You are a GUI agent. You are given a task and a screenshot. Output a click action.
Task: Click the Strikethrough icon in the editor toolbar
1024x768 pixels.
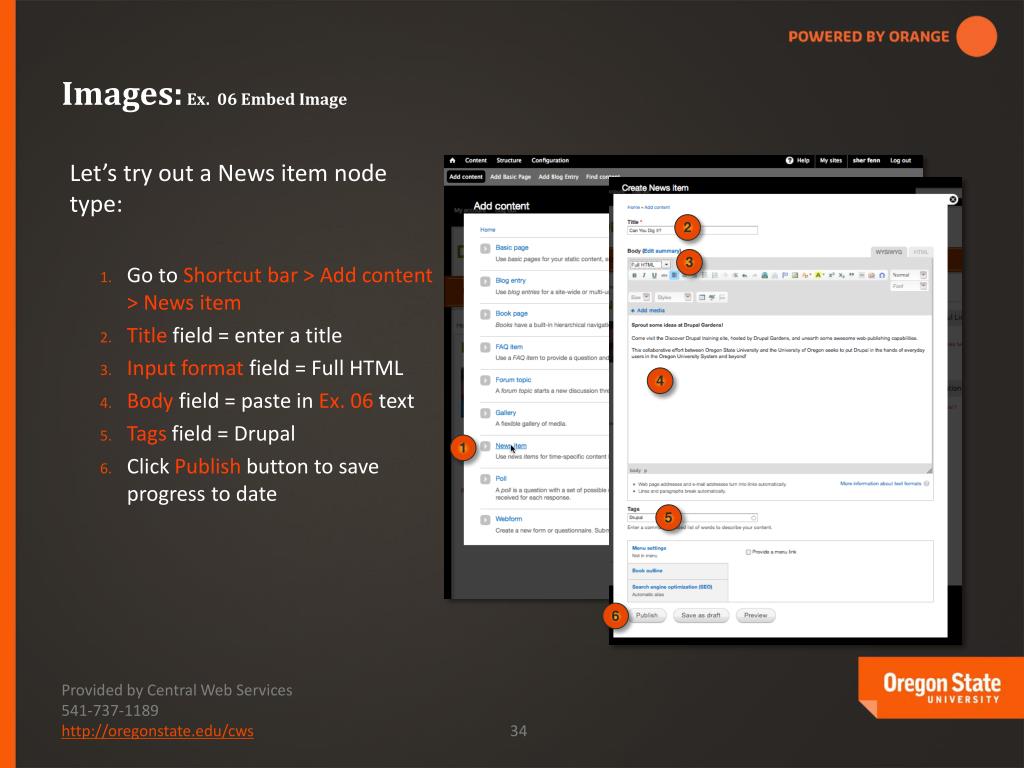664,276
